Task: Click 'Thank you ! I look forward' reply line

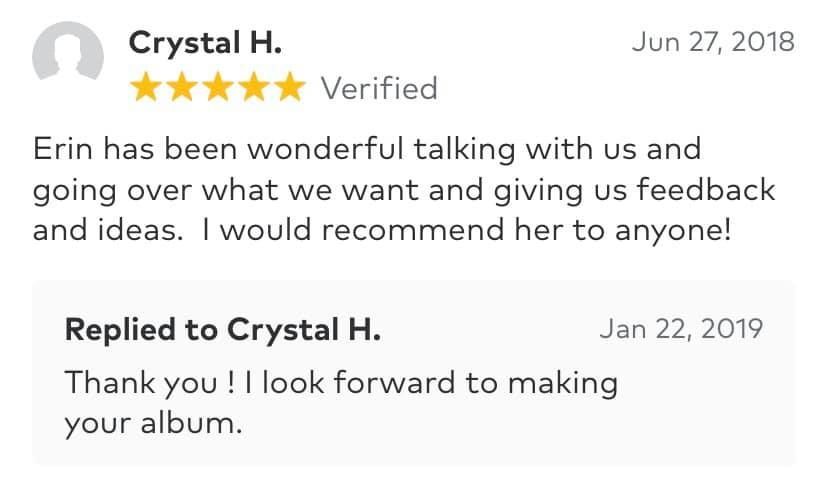Action: tap(250, 382)
